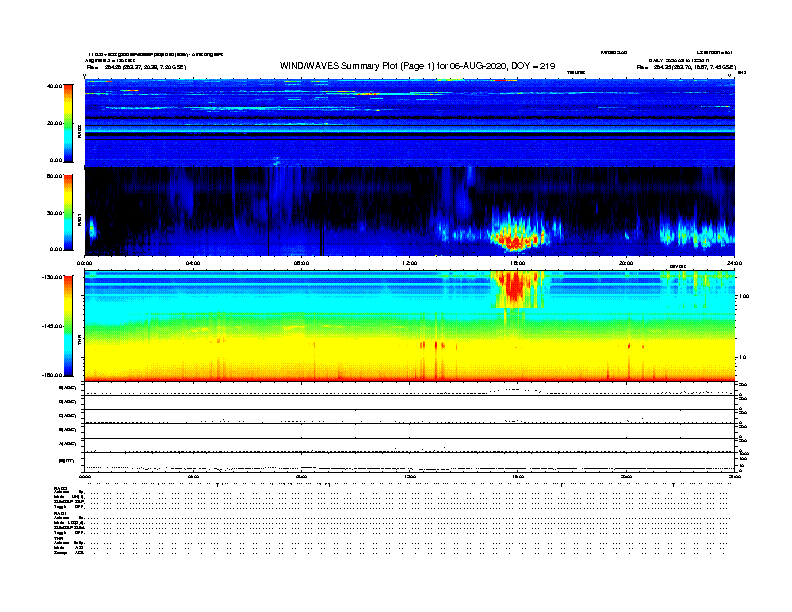Click the vertical TNR axis label

(80, 342)
